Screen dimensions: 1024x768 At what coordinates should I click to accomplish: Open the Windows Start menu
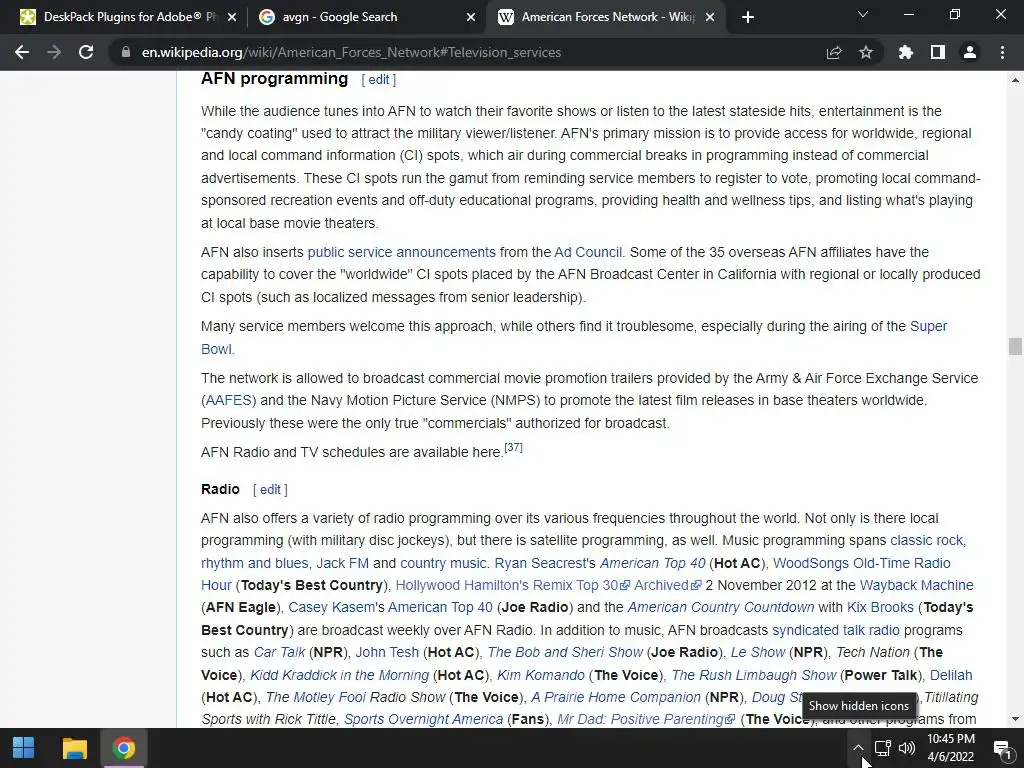click(24, 748)
